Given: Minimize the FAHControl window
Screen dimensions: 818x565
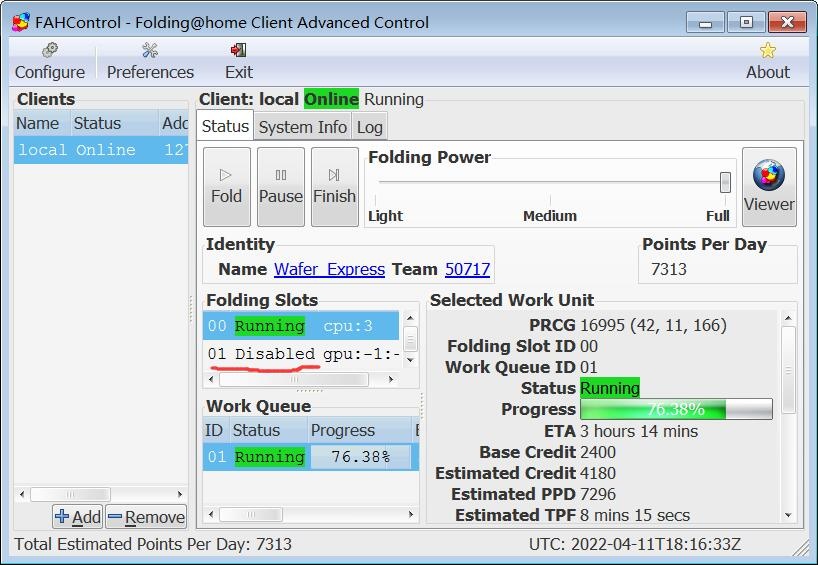Looking at the screenshot, I should (705, 23).
